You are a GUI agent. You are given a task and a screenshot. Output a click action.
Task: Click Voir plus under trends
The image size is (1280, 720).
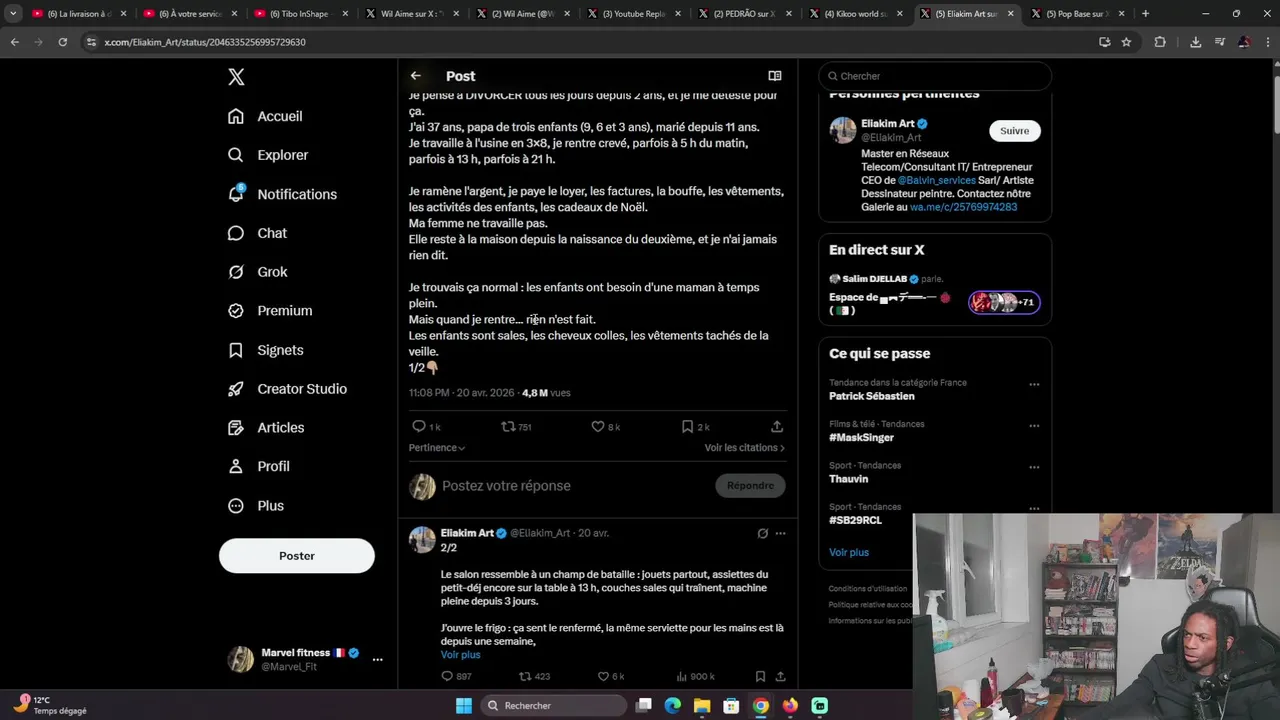[x=848, y=553]
